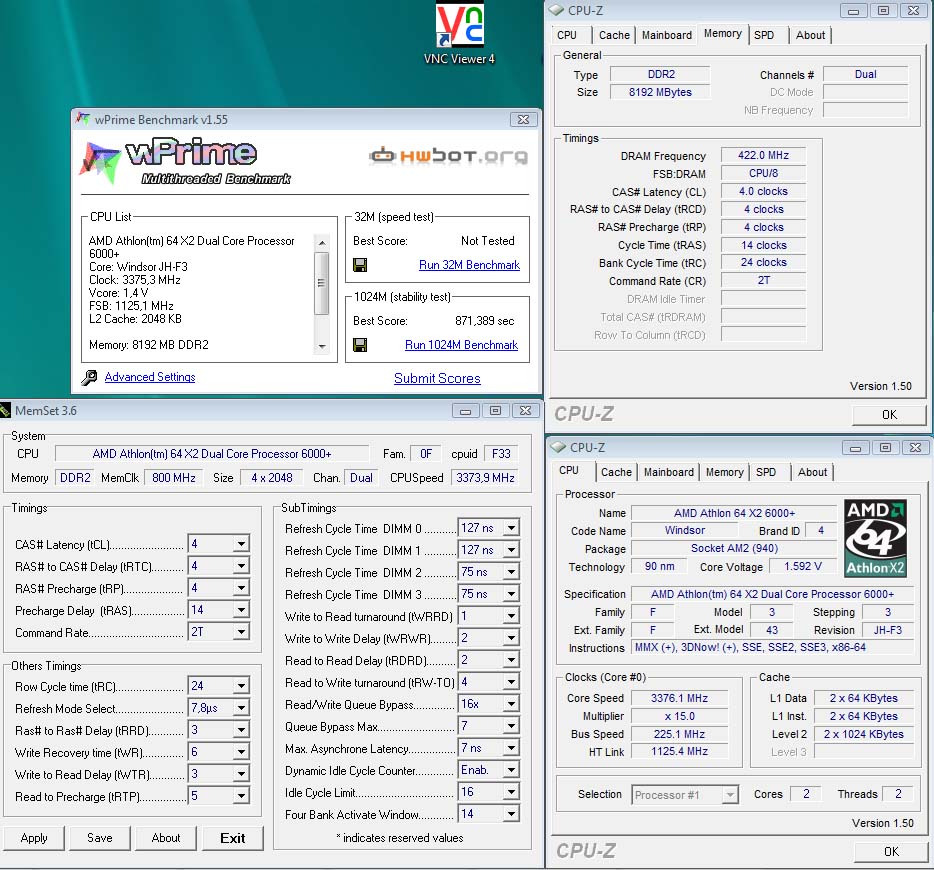Minimize the MemSet 3.6 window

point(466,411)
